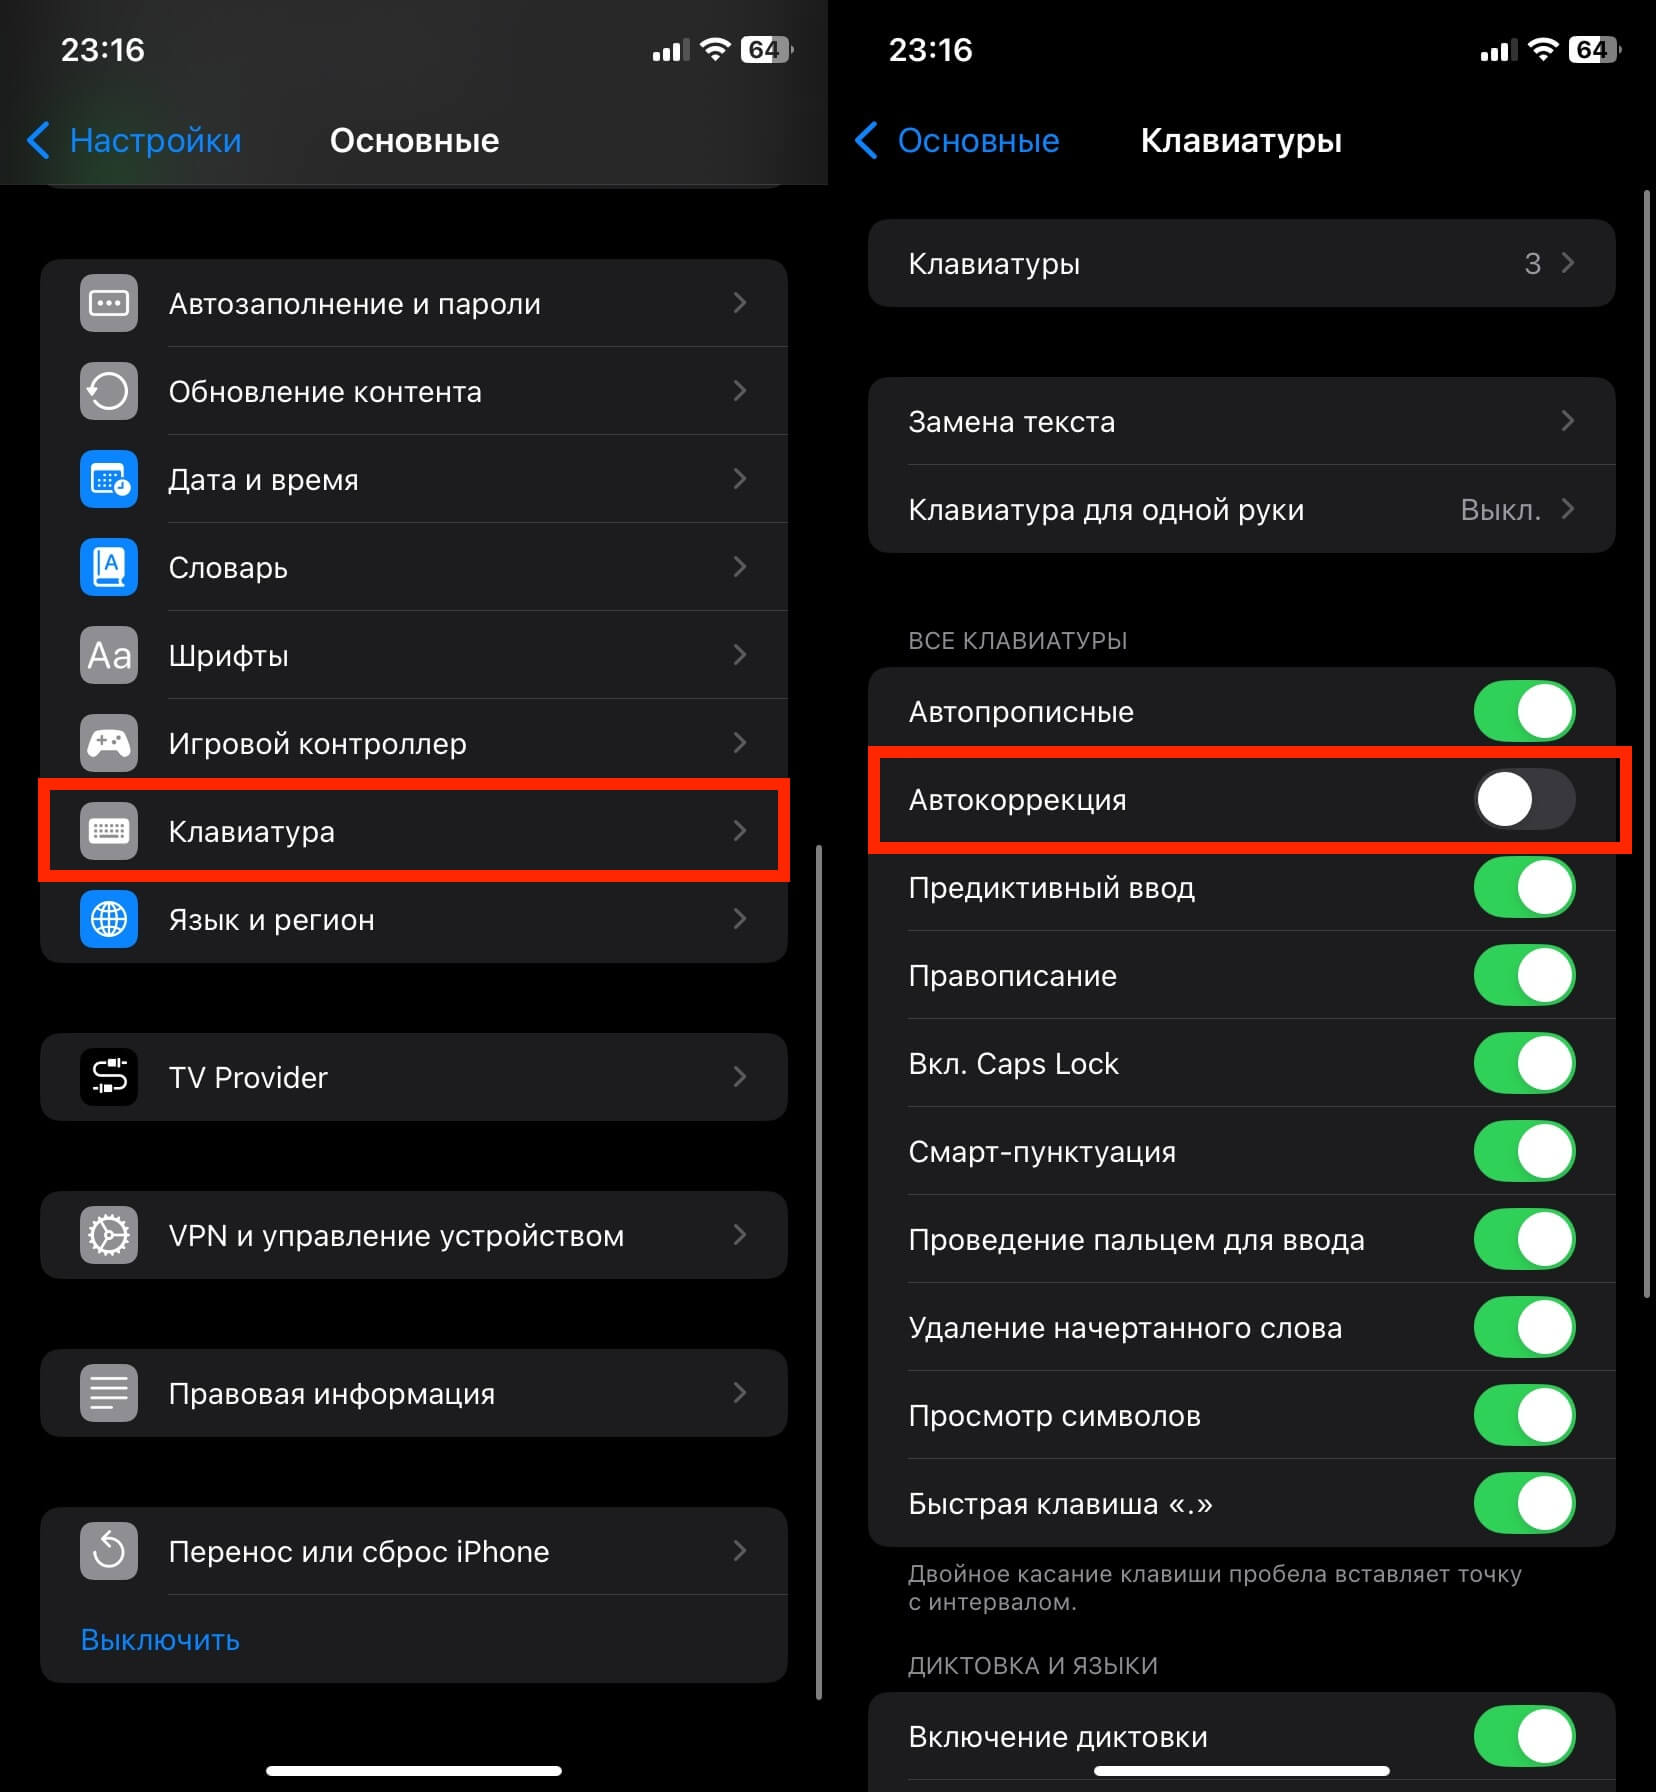The width and height of the screenshot is (1656, 1792).
Task: Disable the Автопрописные toggle
Action: [1524, 712]
